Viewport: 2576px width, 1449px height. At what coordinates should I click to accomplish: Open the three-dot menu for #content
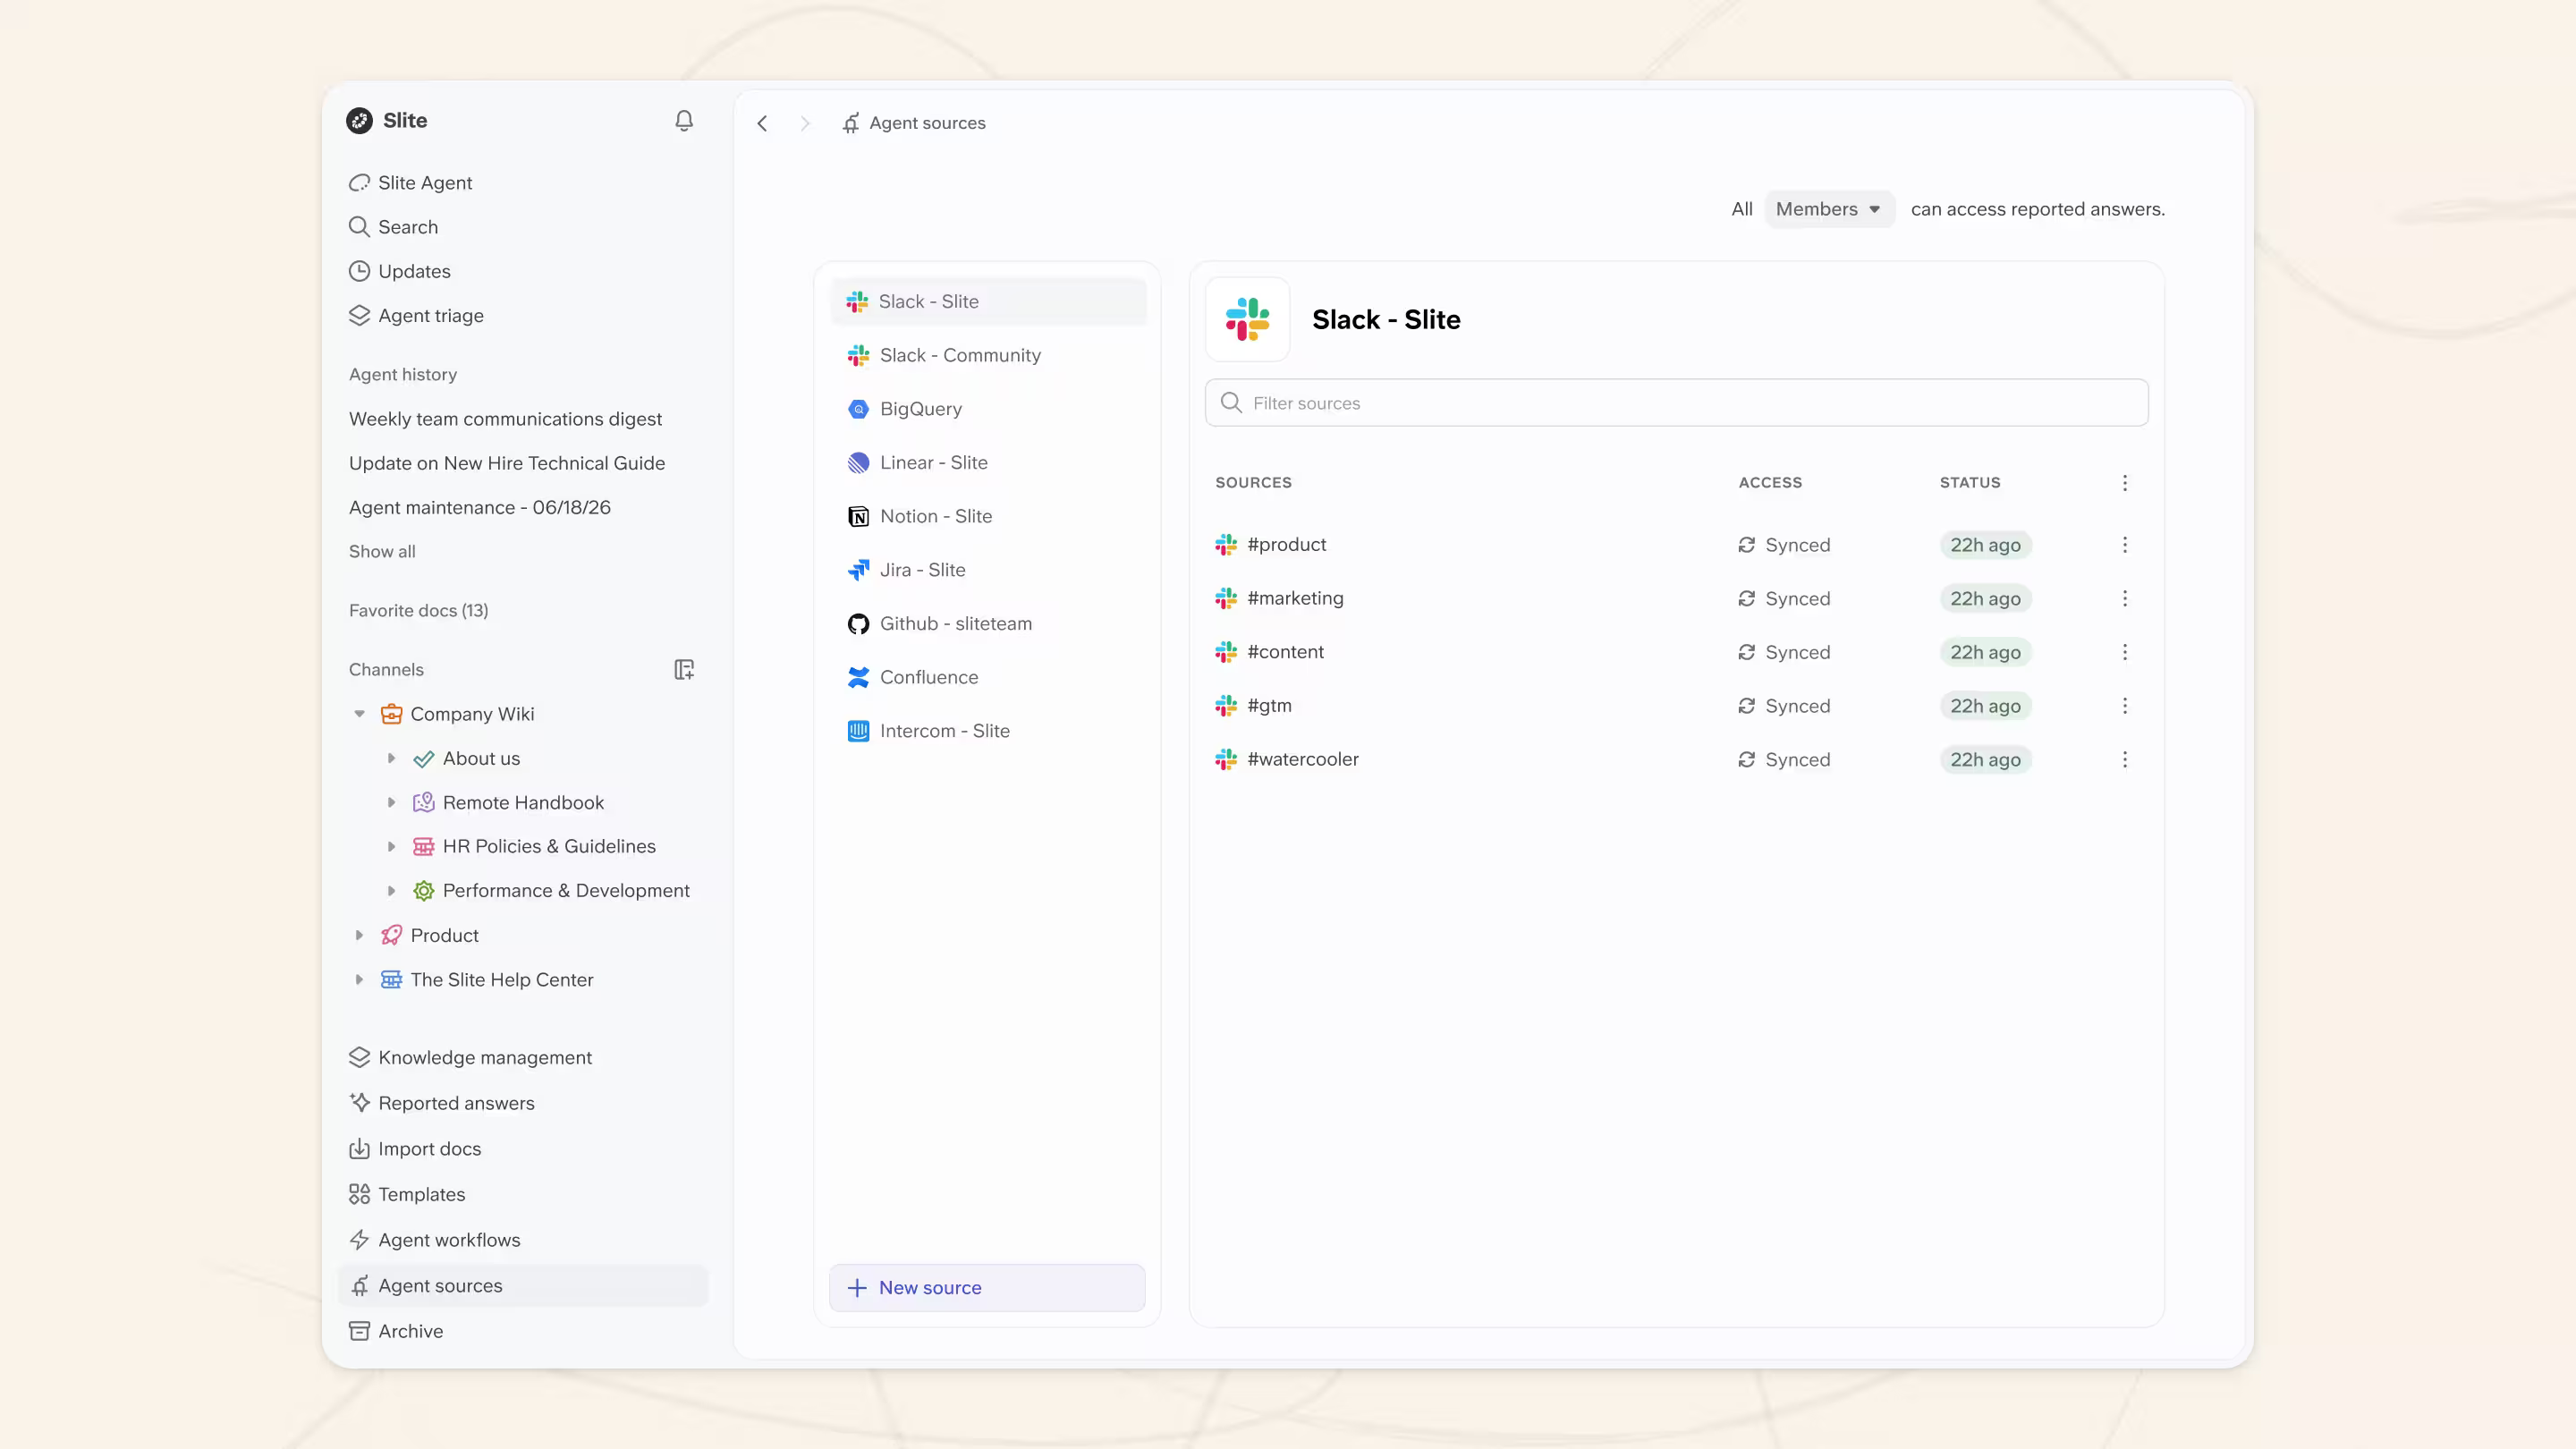(2125, 652)
